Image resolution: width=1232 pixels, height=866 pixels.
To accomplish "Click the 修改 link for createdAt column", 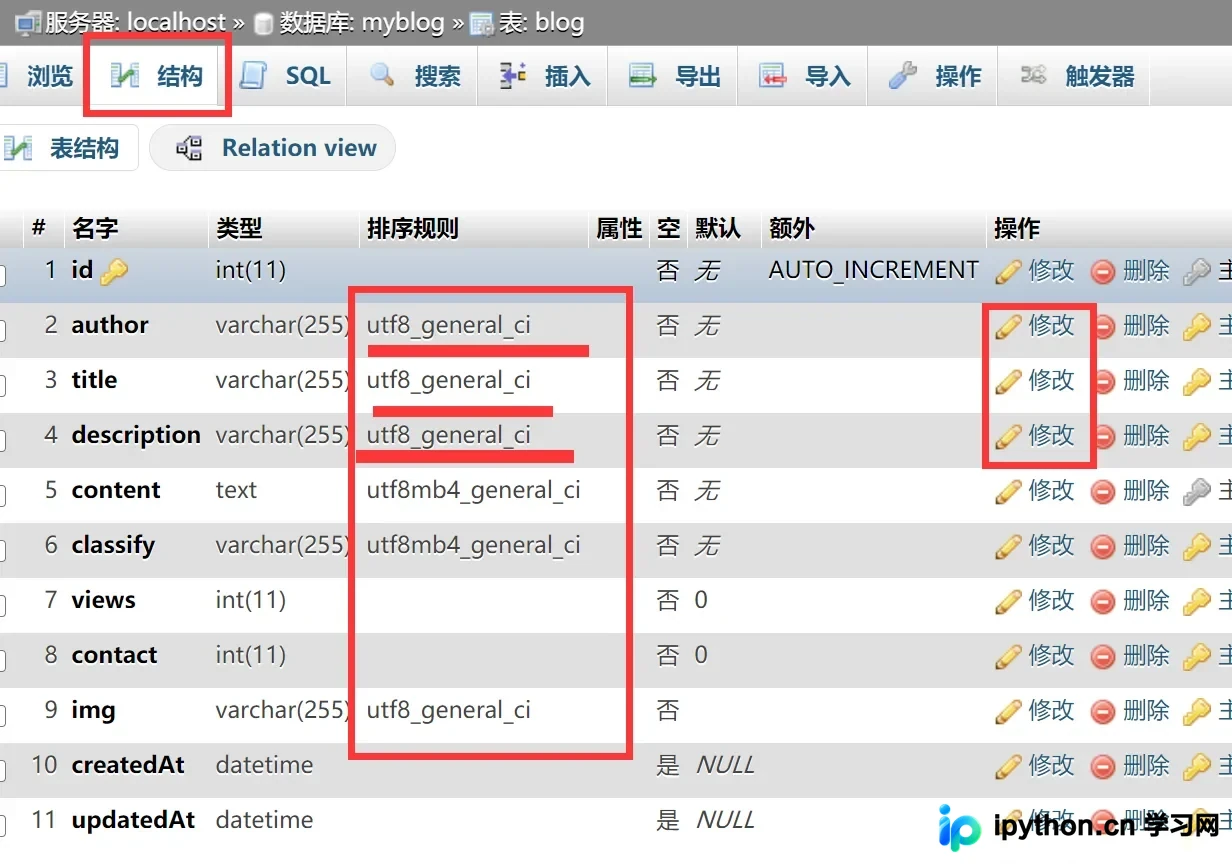I will click(1052, 766).
